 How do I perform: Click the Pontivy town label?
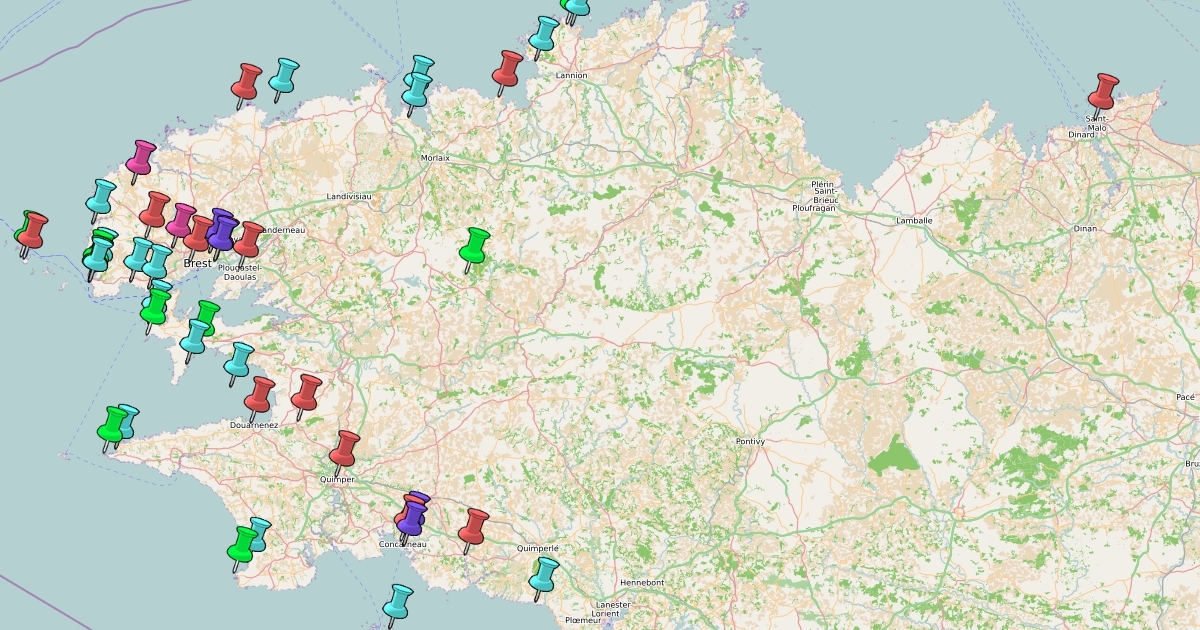pyautogui.click(x=750, y=441)
